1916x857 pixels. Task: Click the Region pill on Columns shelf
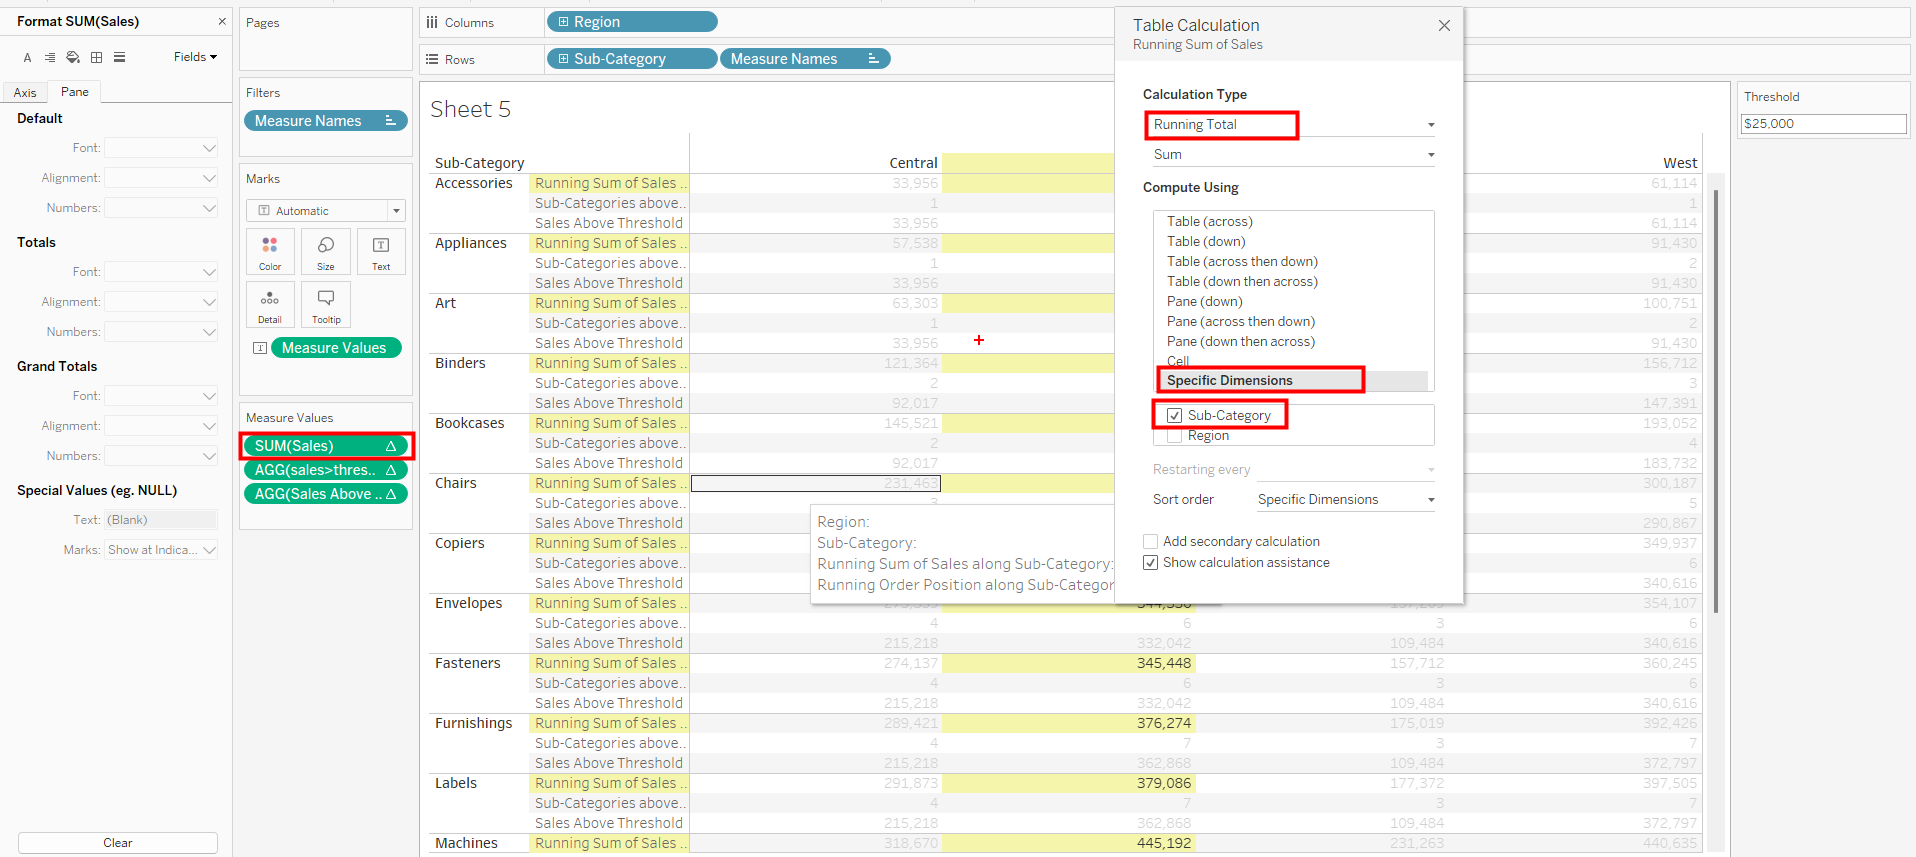click(632, 22)
